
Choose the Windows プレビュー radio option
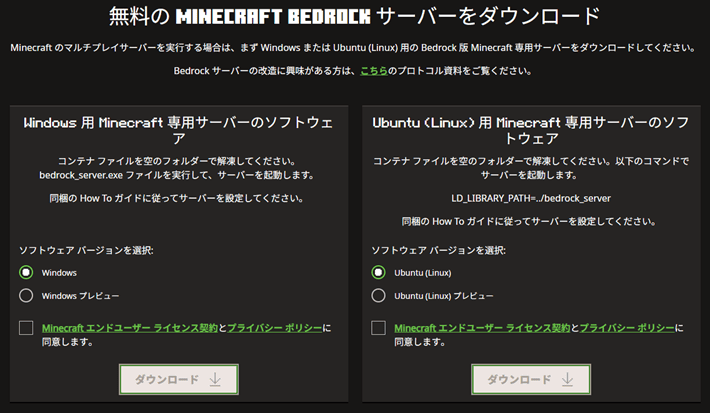click(x=27, y=295)
